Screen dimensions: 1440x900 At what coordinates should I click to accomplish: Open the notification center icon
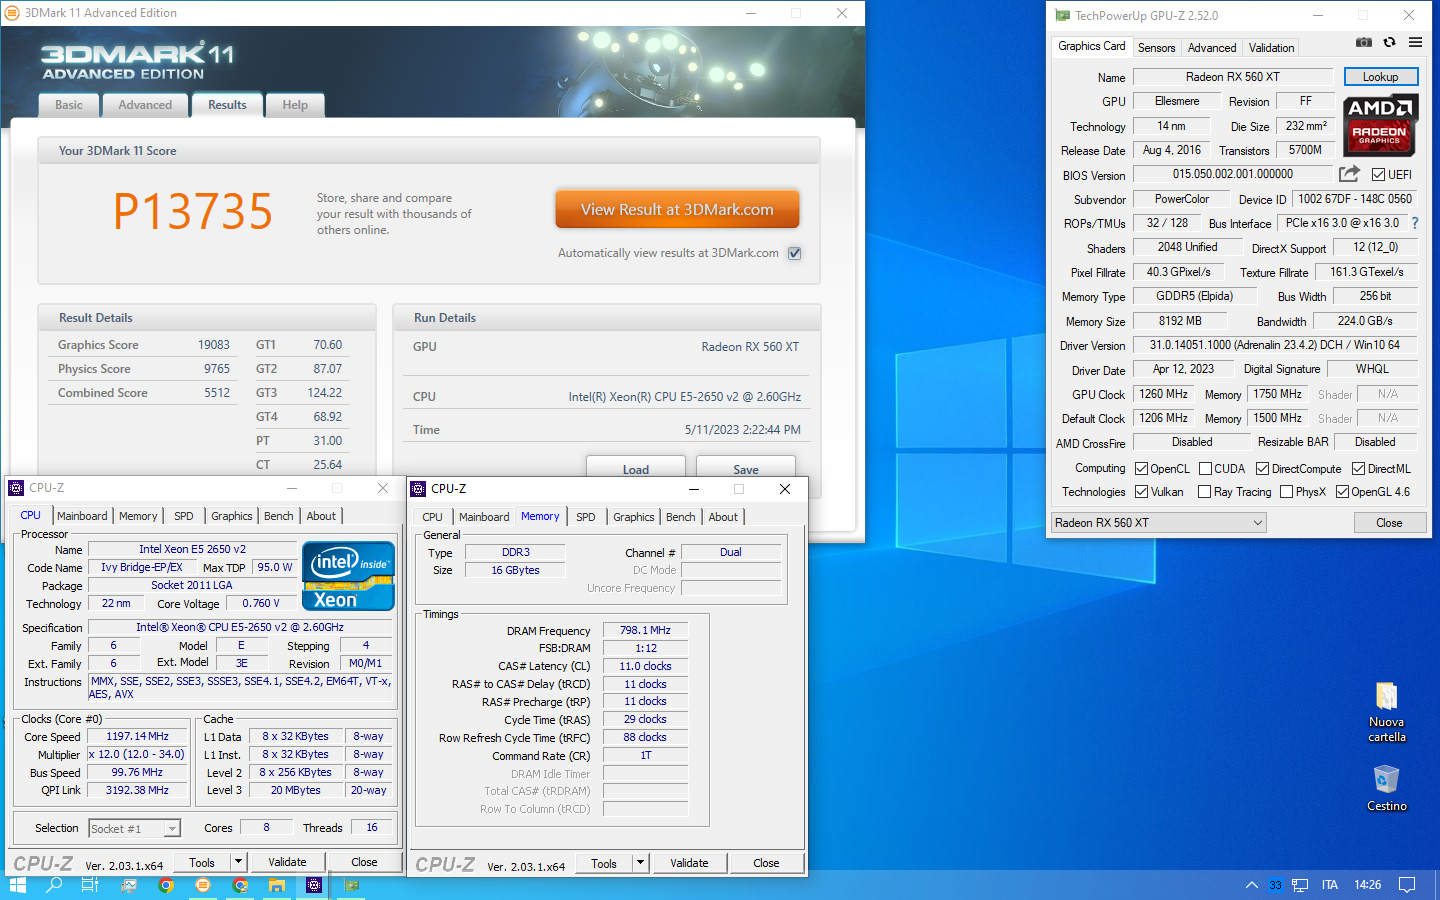pos(1407,885)
